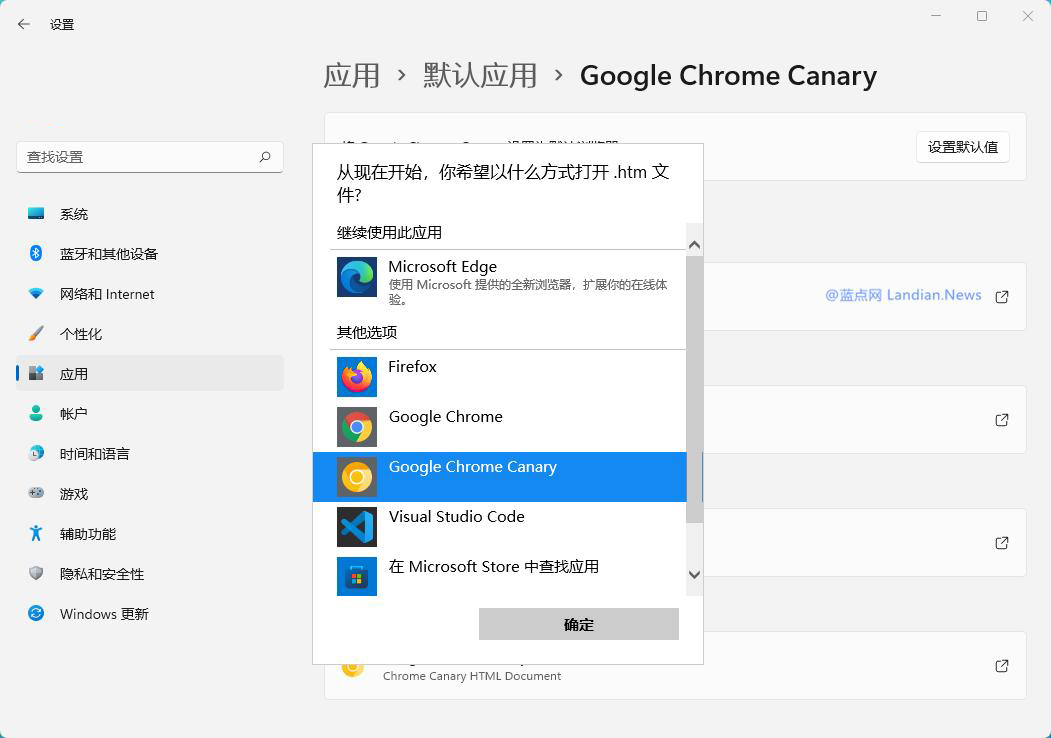Click the 查找设置 search field
Screen dimensions: 1051x738
[x=149, y=157]
